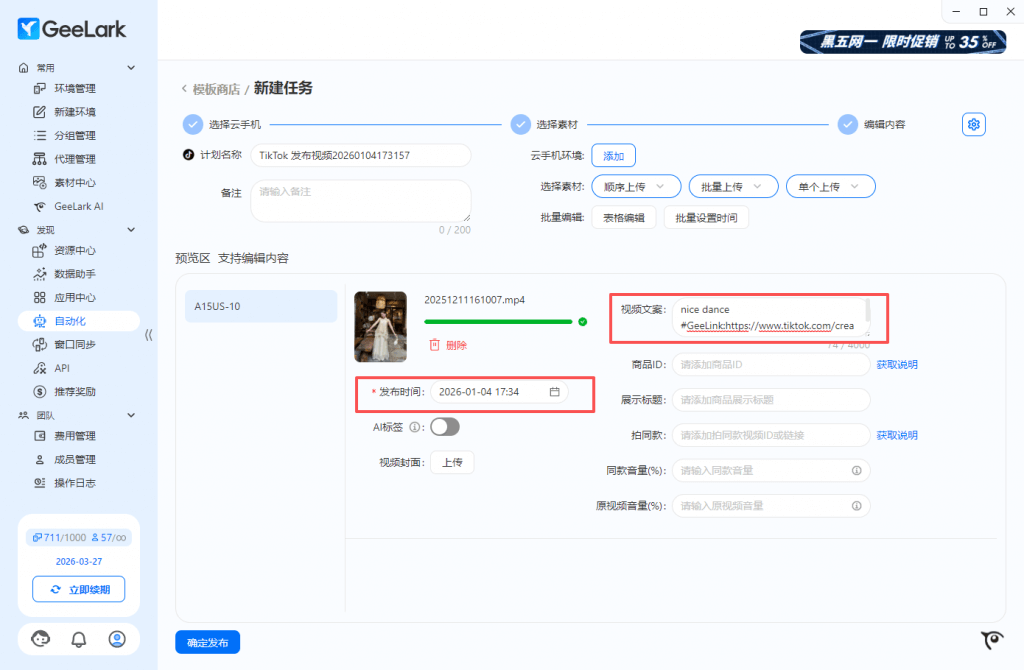Select 窗口同步 from the sidebar menu
This screenshot has height=670, width=1024.
[x=75, y=345]
